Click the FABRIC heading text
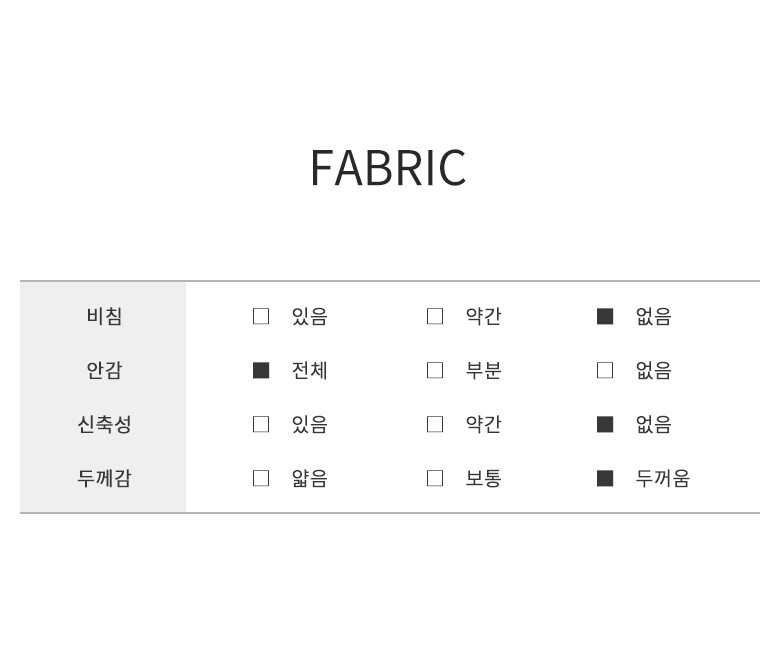 pyautogui.click(x=388, y=168)
